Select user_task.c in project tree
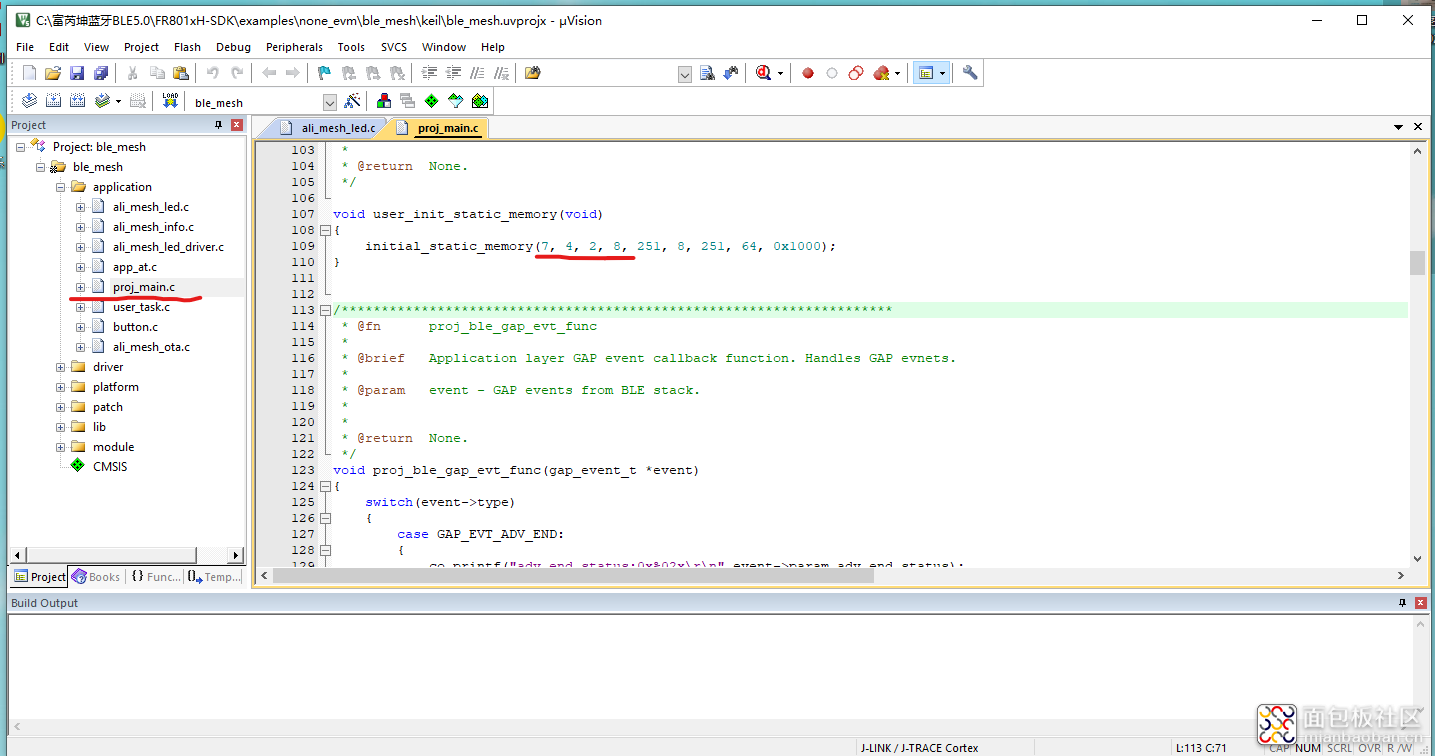Screen dimensions: 1435x756 coord(141,307)
